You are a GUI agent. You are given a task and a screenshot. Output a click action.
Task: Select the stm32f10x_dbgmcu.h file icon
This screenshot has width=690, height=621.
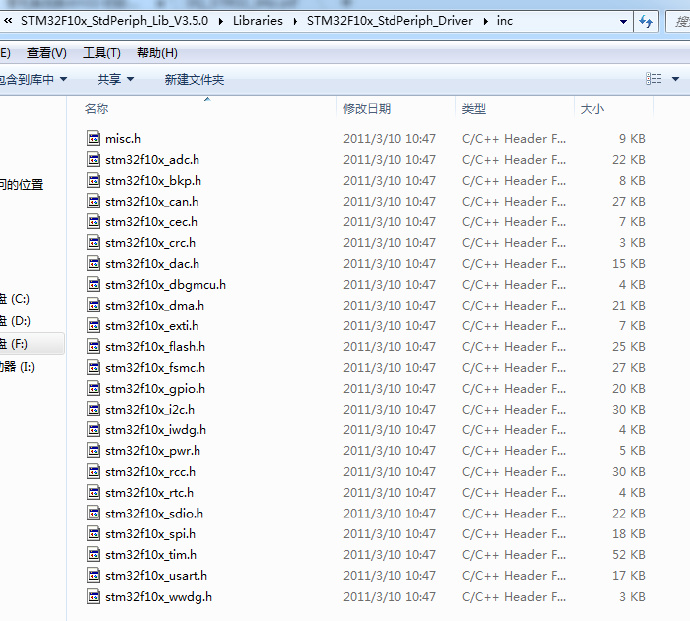click(93, 284)
